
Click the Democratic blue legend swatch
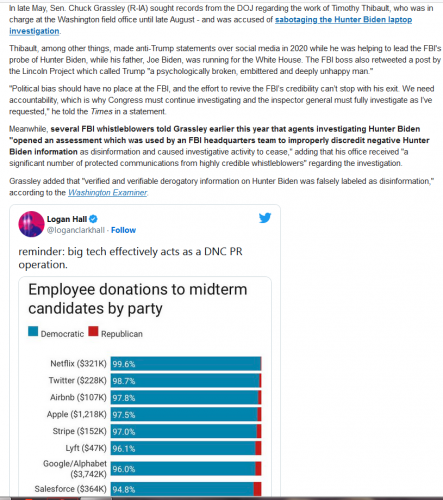click(33, 331)
